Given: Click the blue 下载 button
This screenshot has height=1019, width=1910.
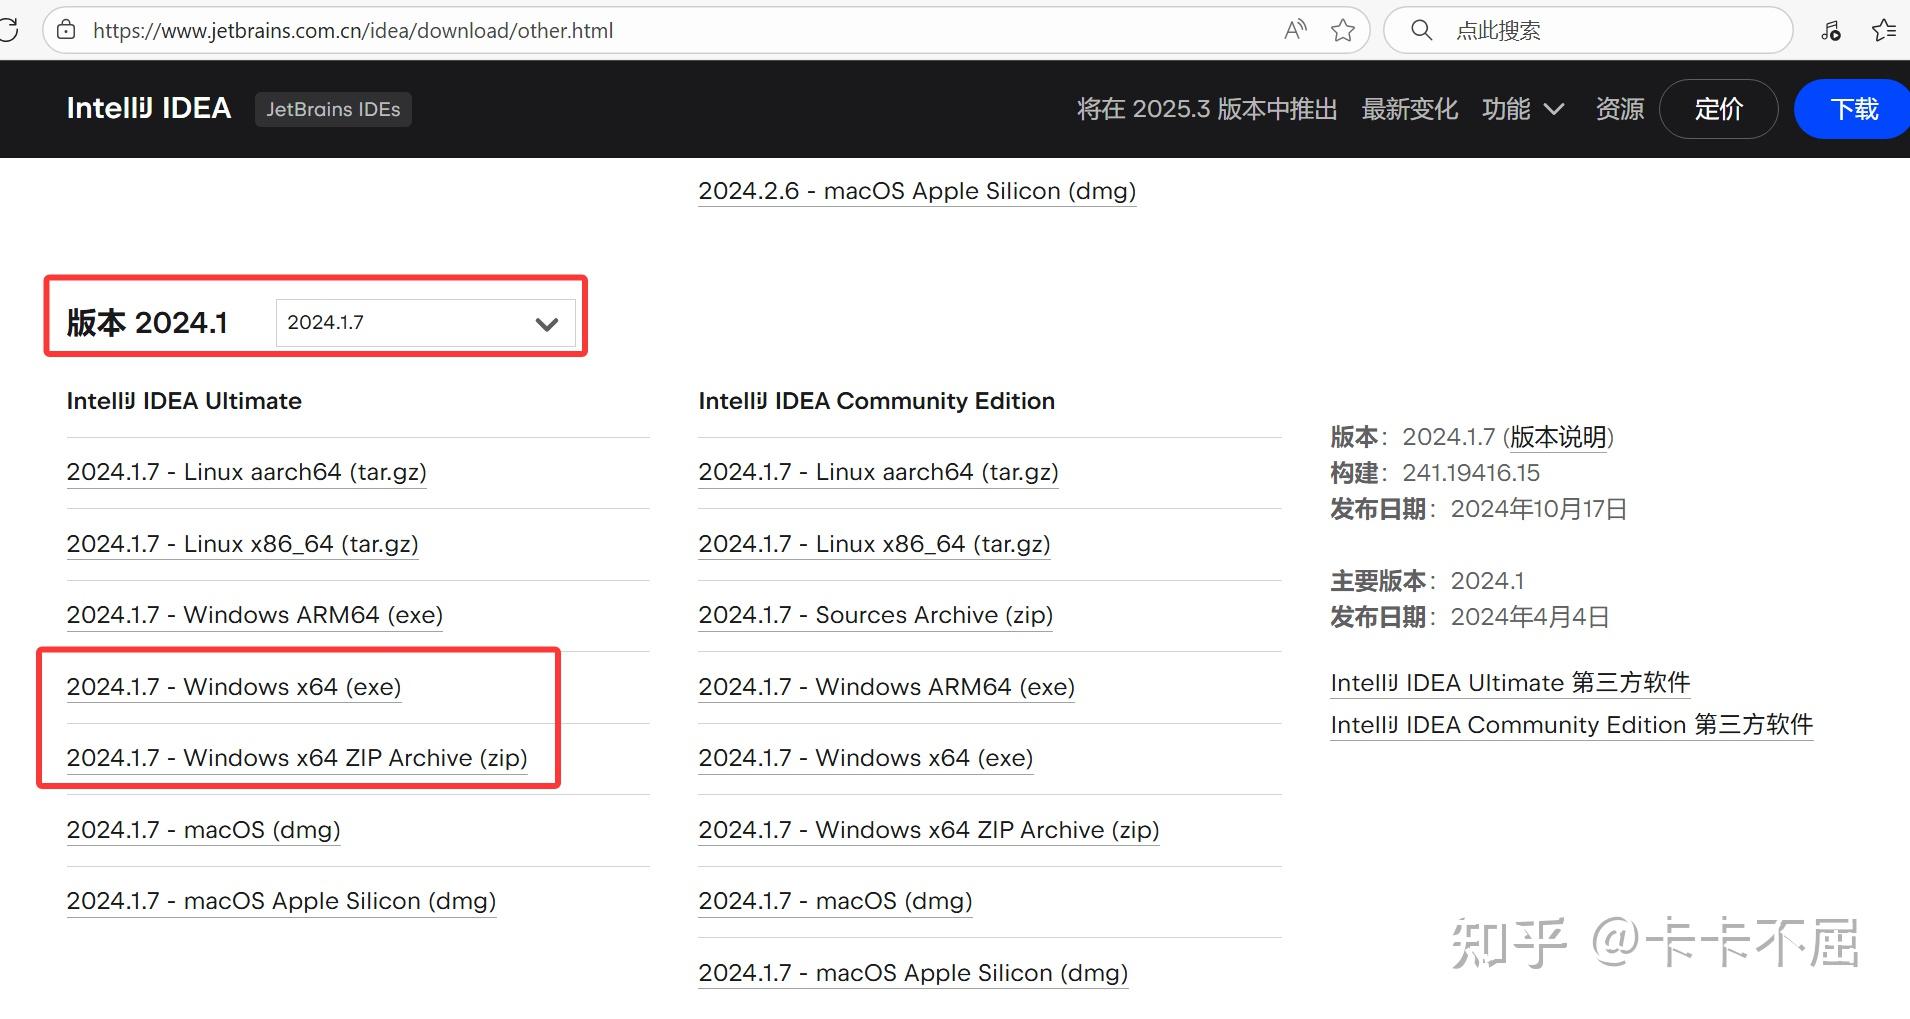Looking at the screenshot, I should tap(1853, 109).
